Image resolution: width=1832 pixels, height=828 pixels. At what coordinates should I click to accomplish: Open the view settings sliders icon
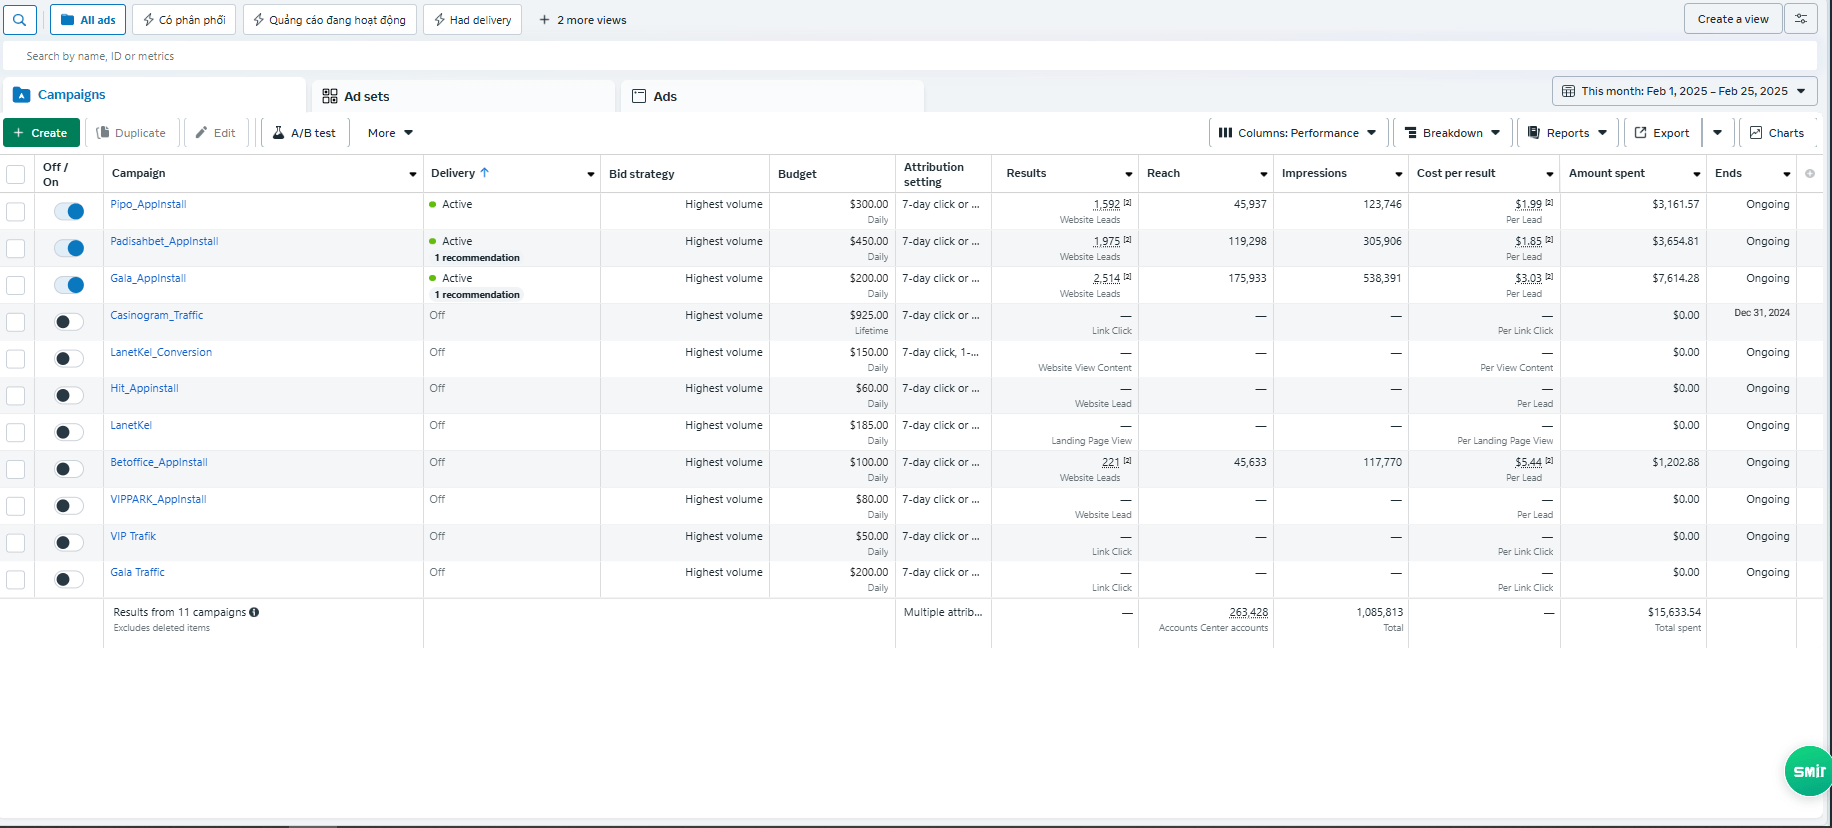click(x=1801, y=19)
